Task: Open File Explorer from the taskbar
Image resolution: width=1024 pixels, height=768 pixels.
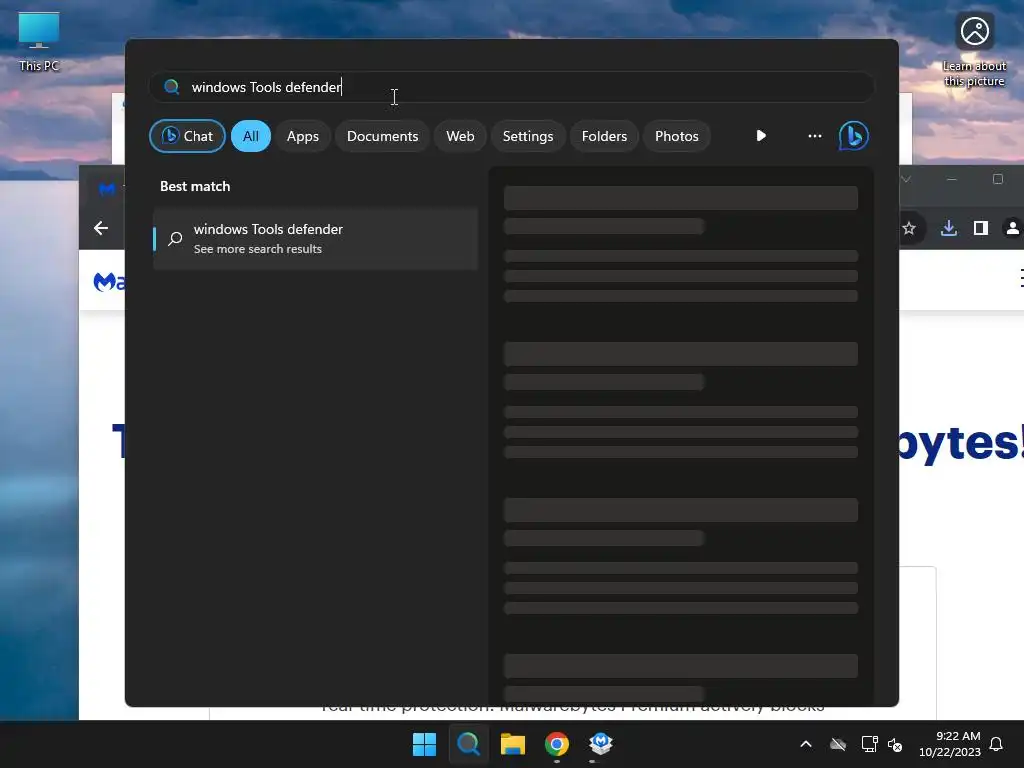Action: tap(513, 744)
